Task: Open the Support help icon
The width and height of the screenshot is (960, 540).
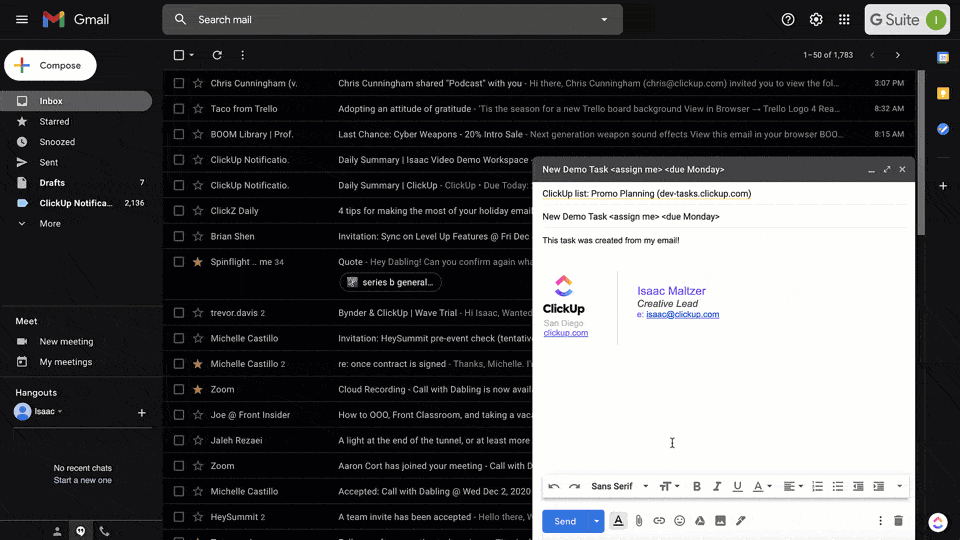Action: (788, 20)
